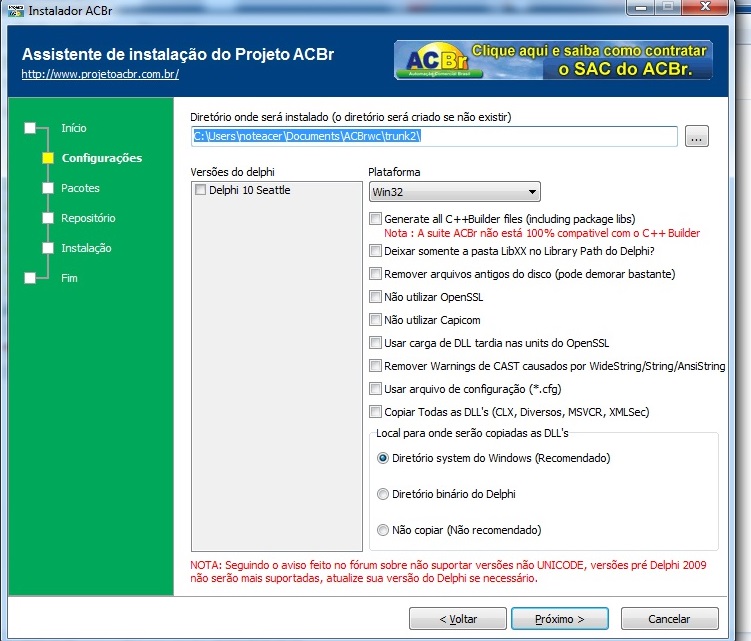
Task: Click the Instalação step label
Action: pyautogui.click(x=86, y=248)
